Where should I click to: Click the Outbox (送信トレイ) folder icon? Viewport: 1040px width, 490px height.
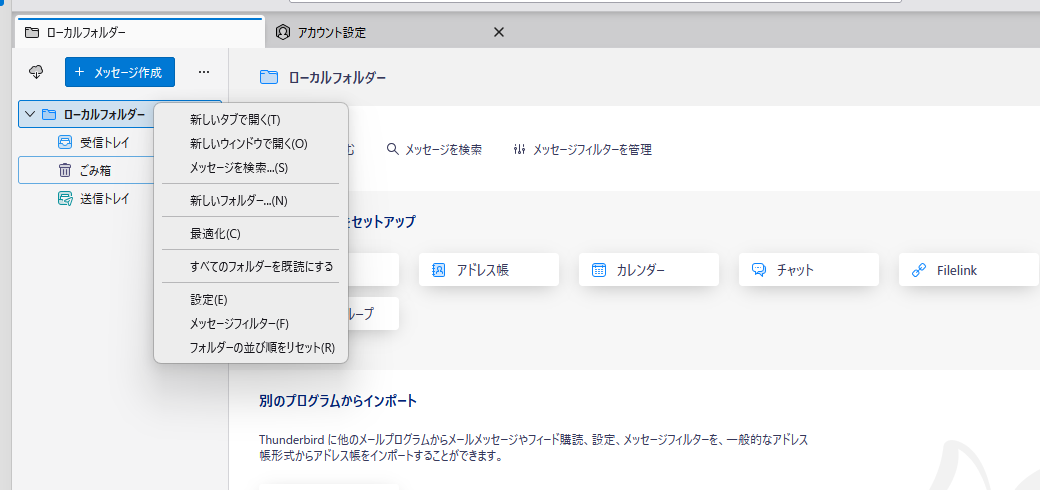point(65,198)
